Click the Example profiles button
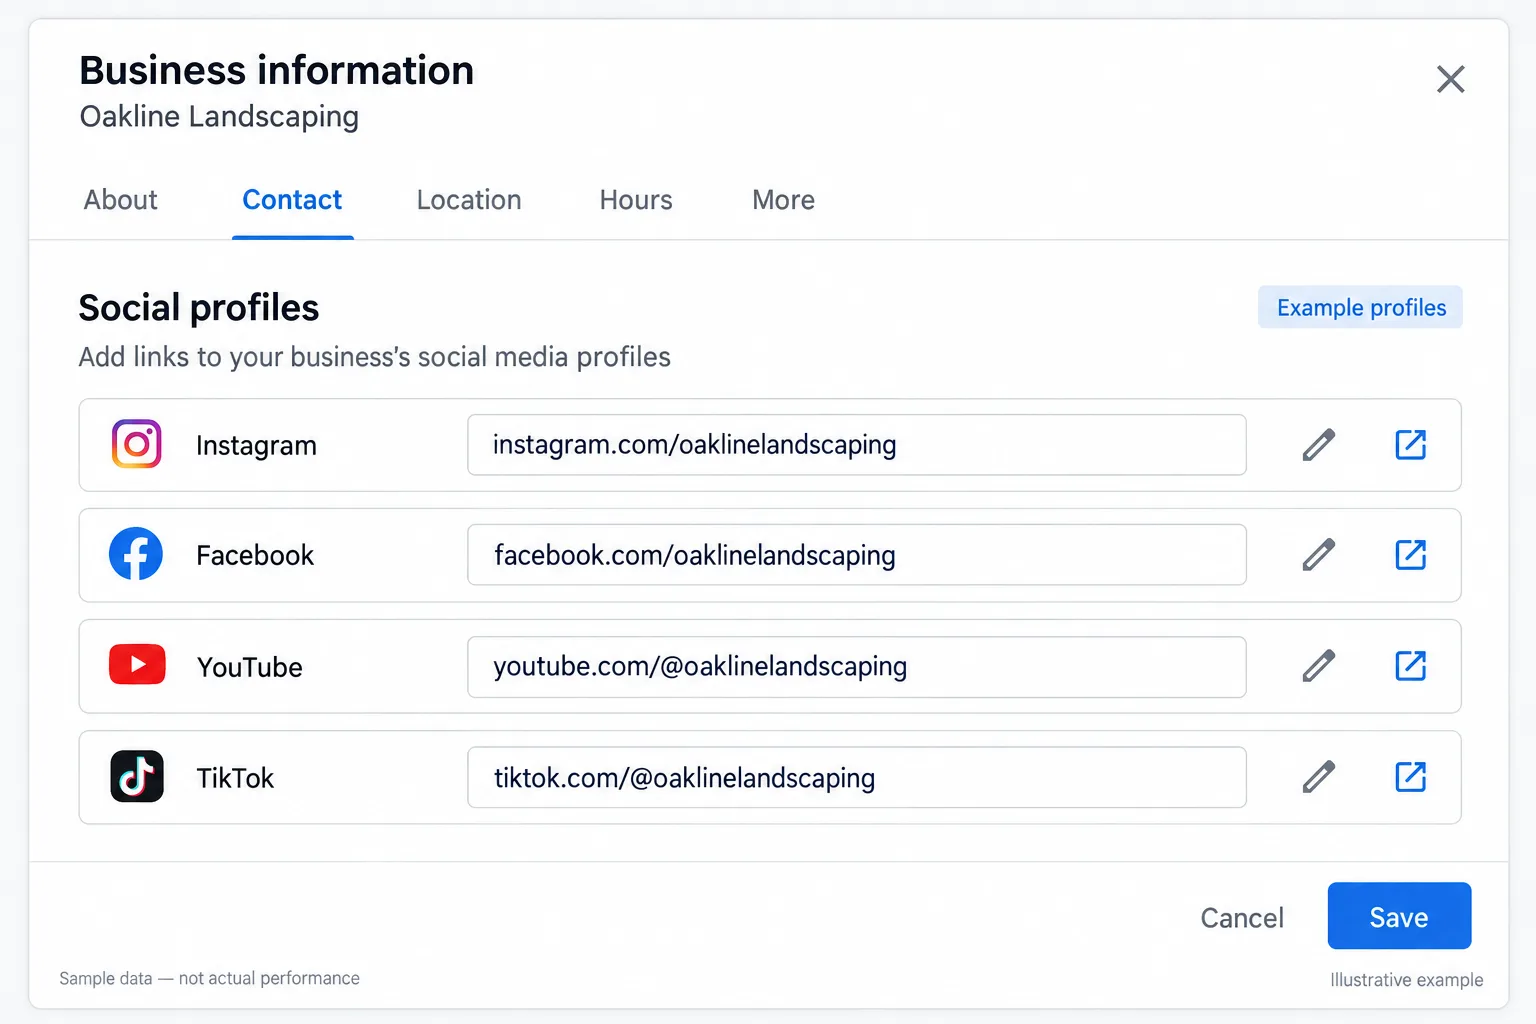 point(1360,307)
